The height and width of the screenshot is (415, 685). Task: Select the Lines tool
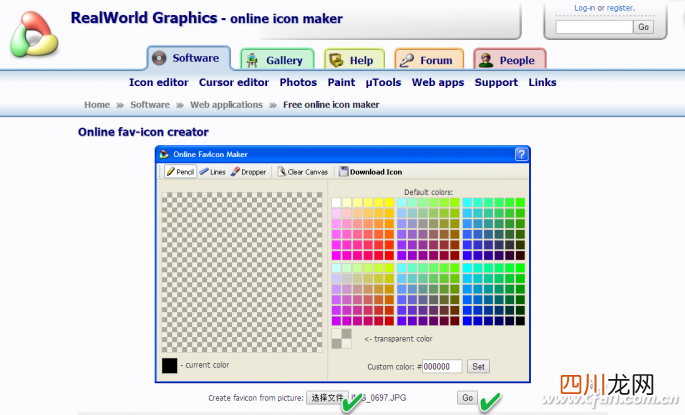coord(212,172)
